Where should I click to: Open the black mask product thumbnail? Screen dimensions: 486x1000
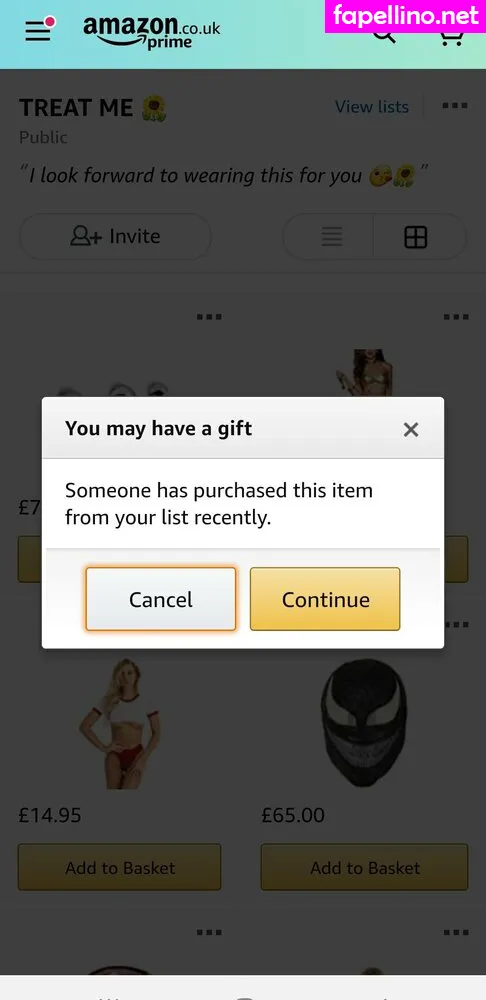pyautogui.click(x=364, y=721)
